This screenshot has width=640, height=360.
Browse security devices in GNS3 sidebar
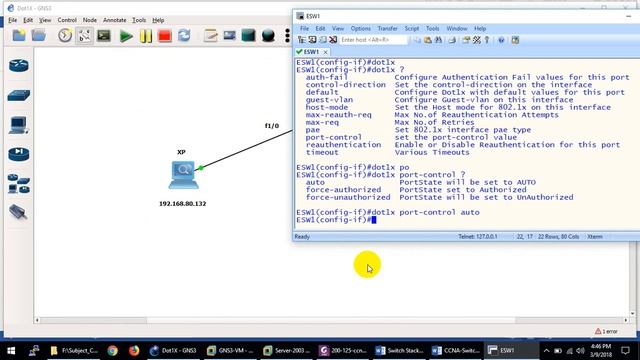click(19, 154)
